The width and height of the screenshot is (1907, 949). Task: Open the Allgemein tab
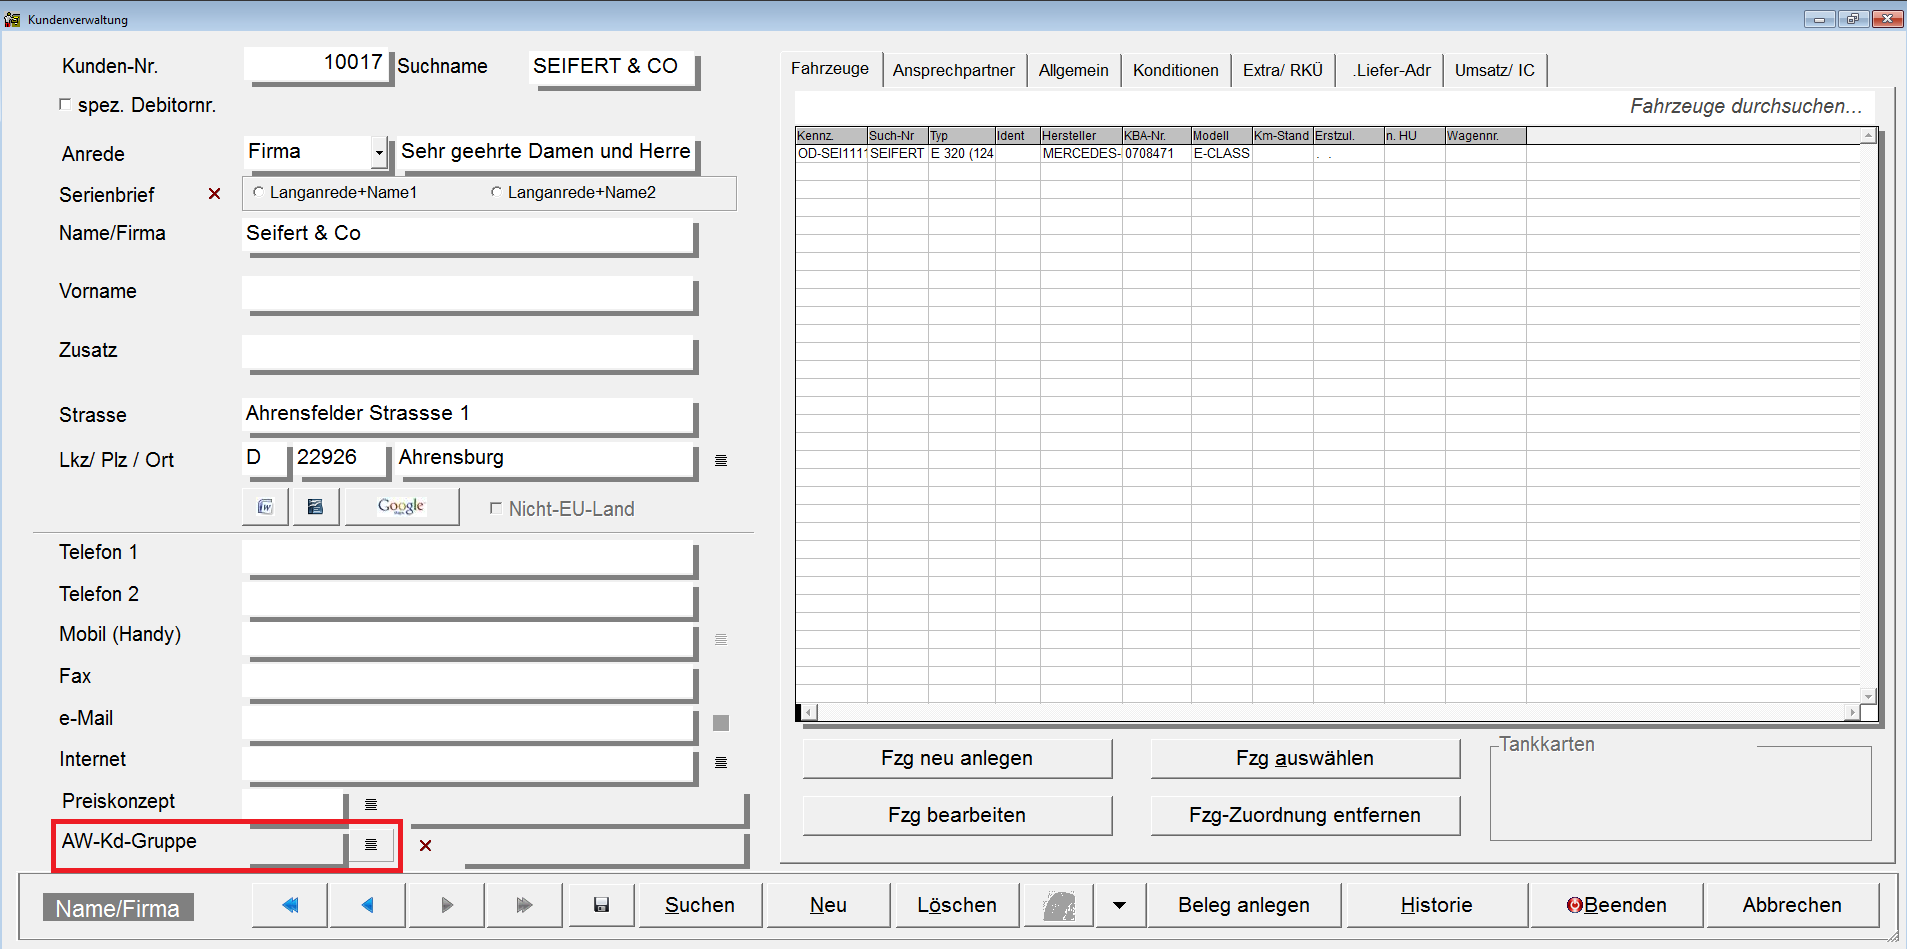[x=1073, y=71]
